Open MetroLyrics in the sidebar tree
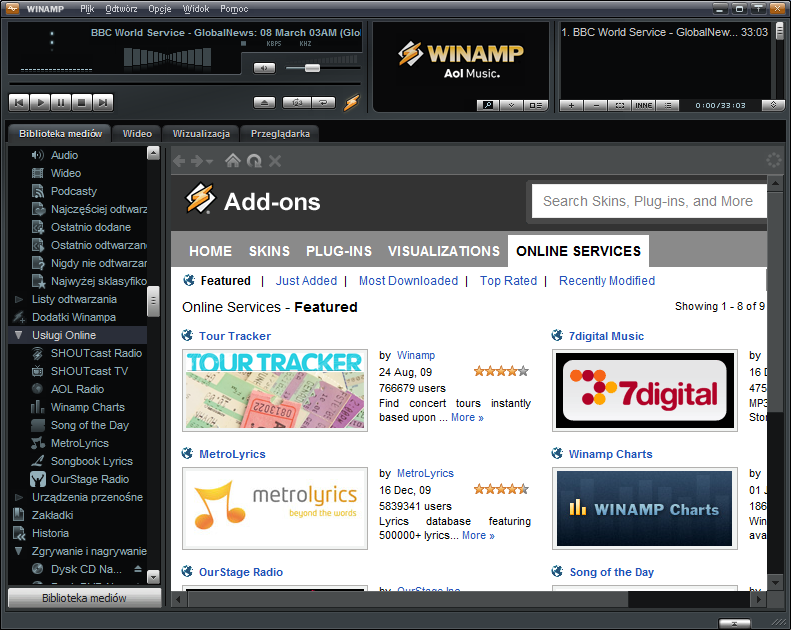Viewport: 791px width, 630px height. pos(80,443)
